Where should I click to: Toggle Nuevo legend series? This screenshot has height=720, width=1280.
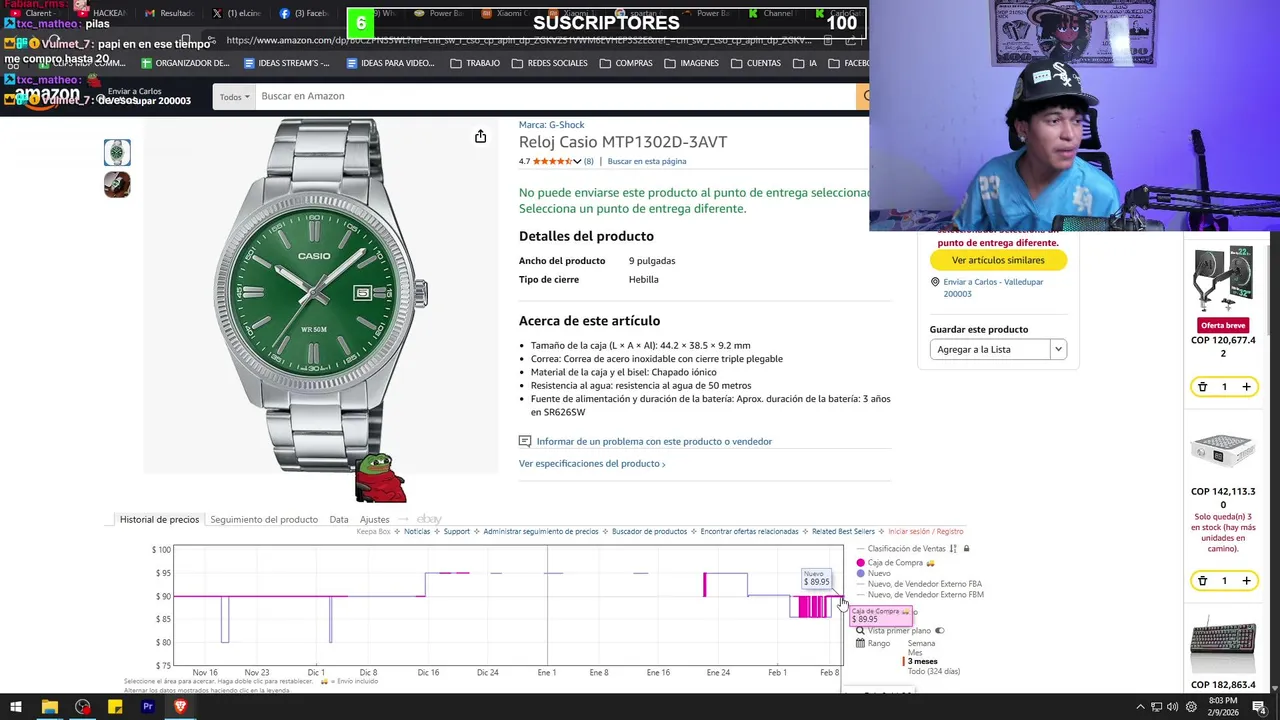pyautogui.click(x=873, y=574)
